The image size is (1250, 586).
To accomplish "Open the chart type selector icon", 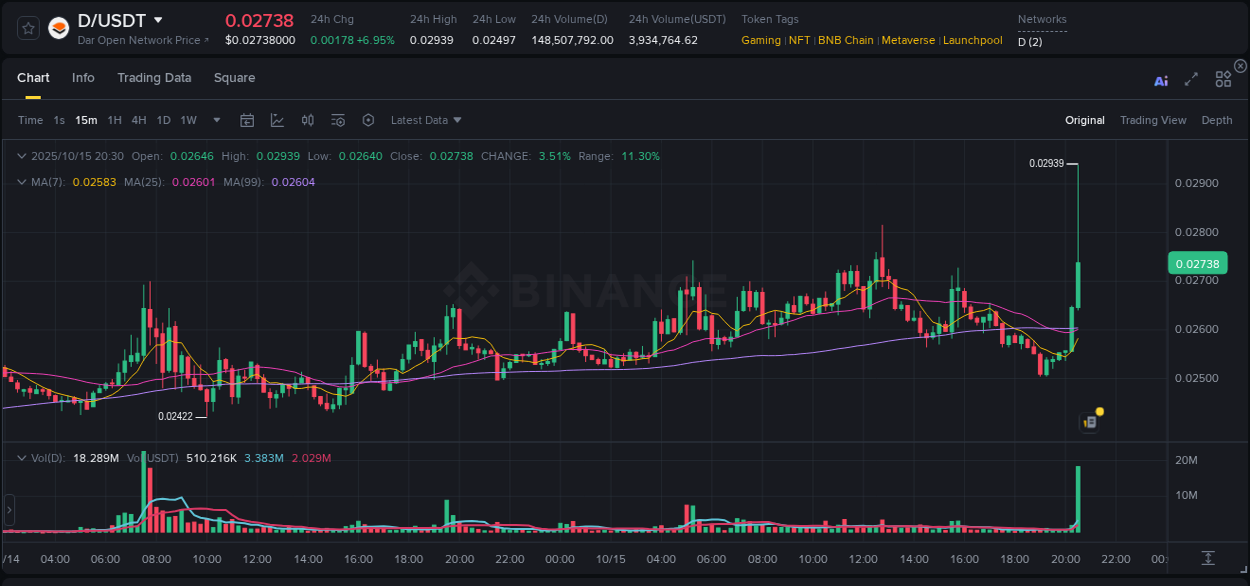I will 277,119.
